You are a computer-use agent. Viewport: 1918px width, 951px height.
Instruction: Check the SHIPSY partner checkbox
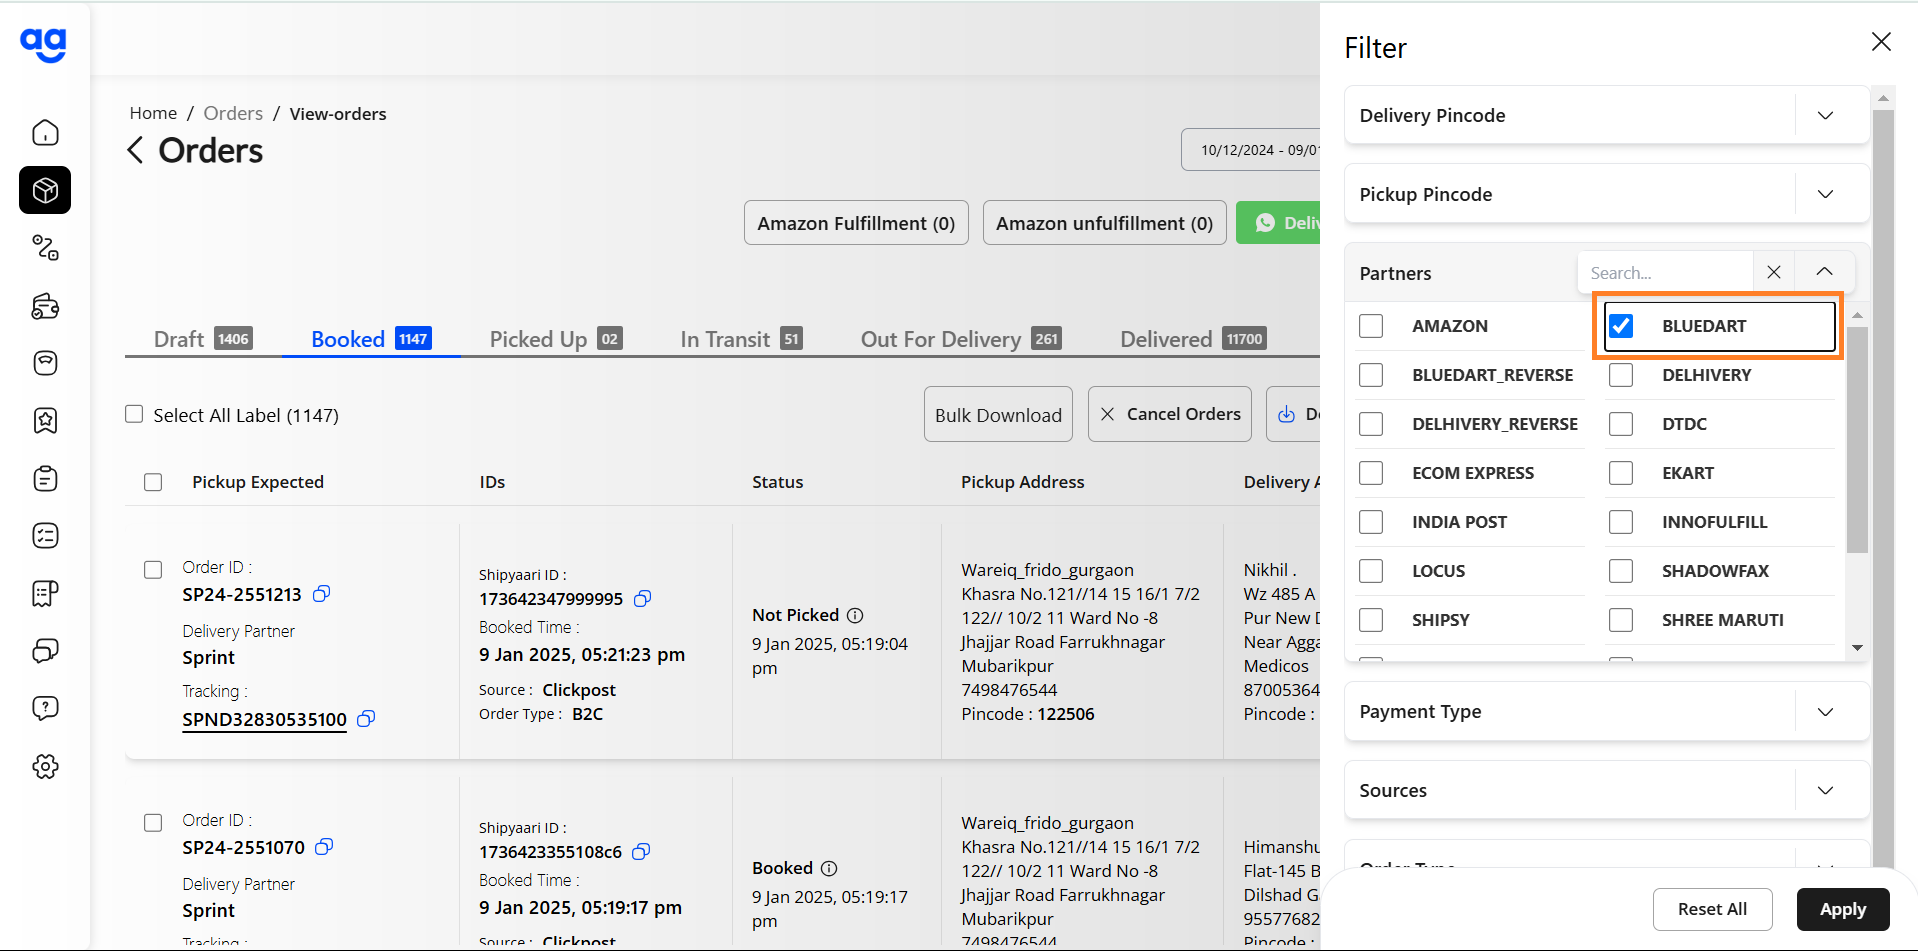pyautogui.click(x=1371, y=620)
